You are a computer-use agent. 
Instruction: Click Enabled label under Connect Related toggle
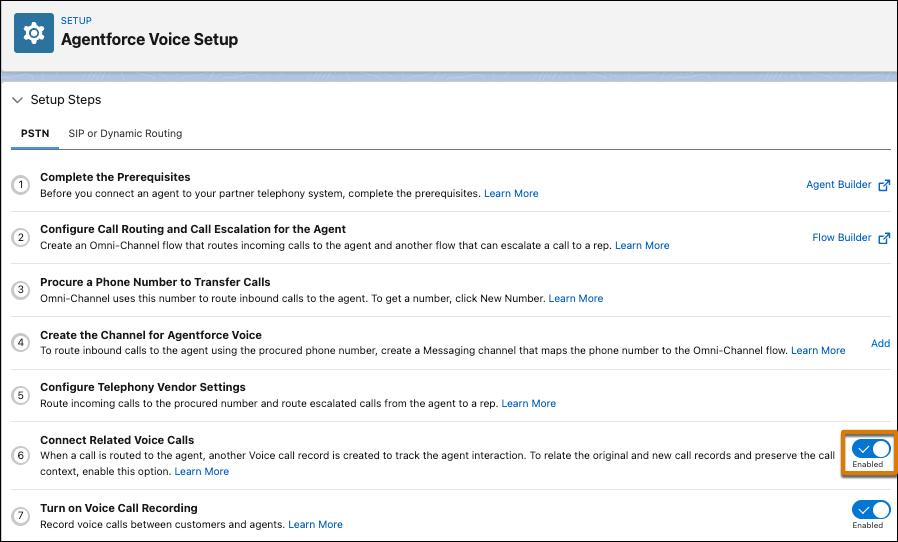868,465
